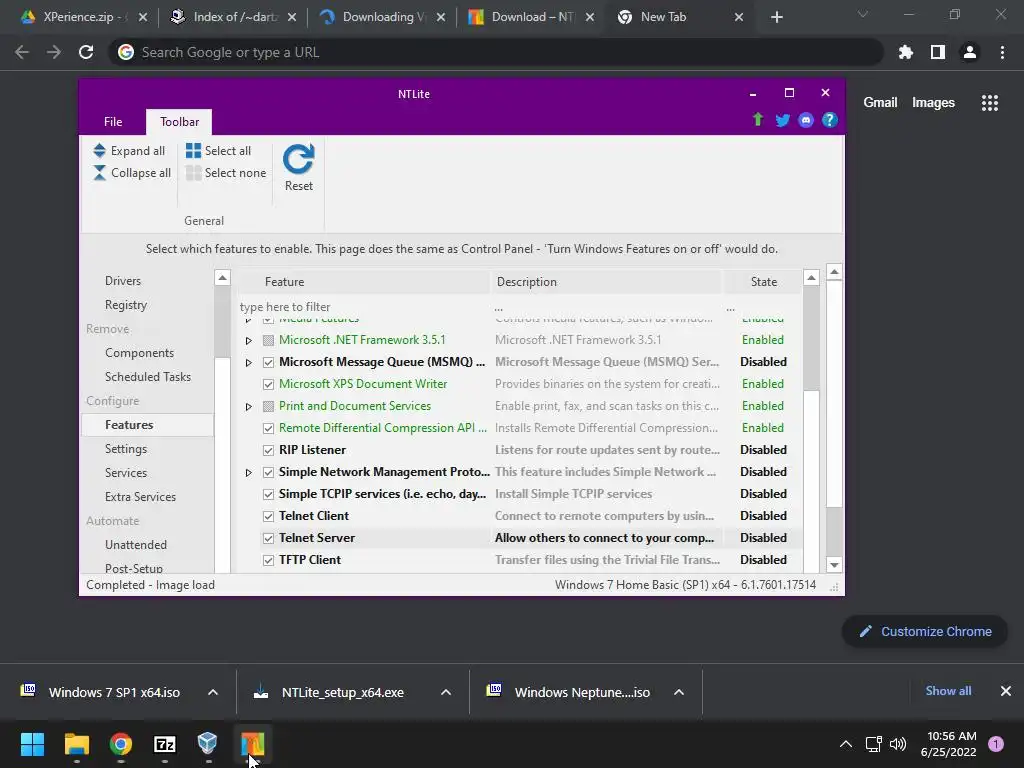Open Chrome profile avatar icon
1024x768 pixels.
[x=970, y=52]
